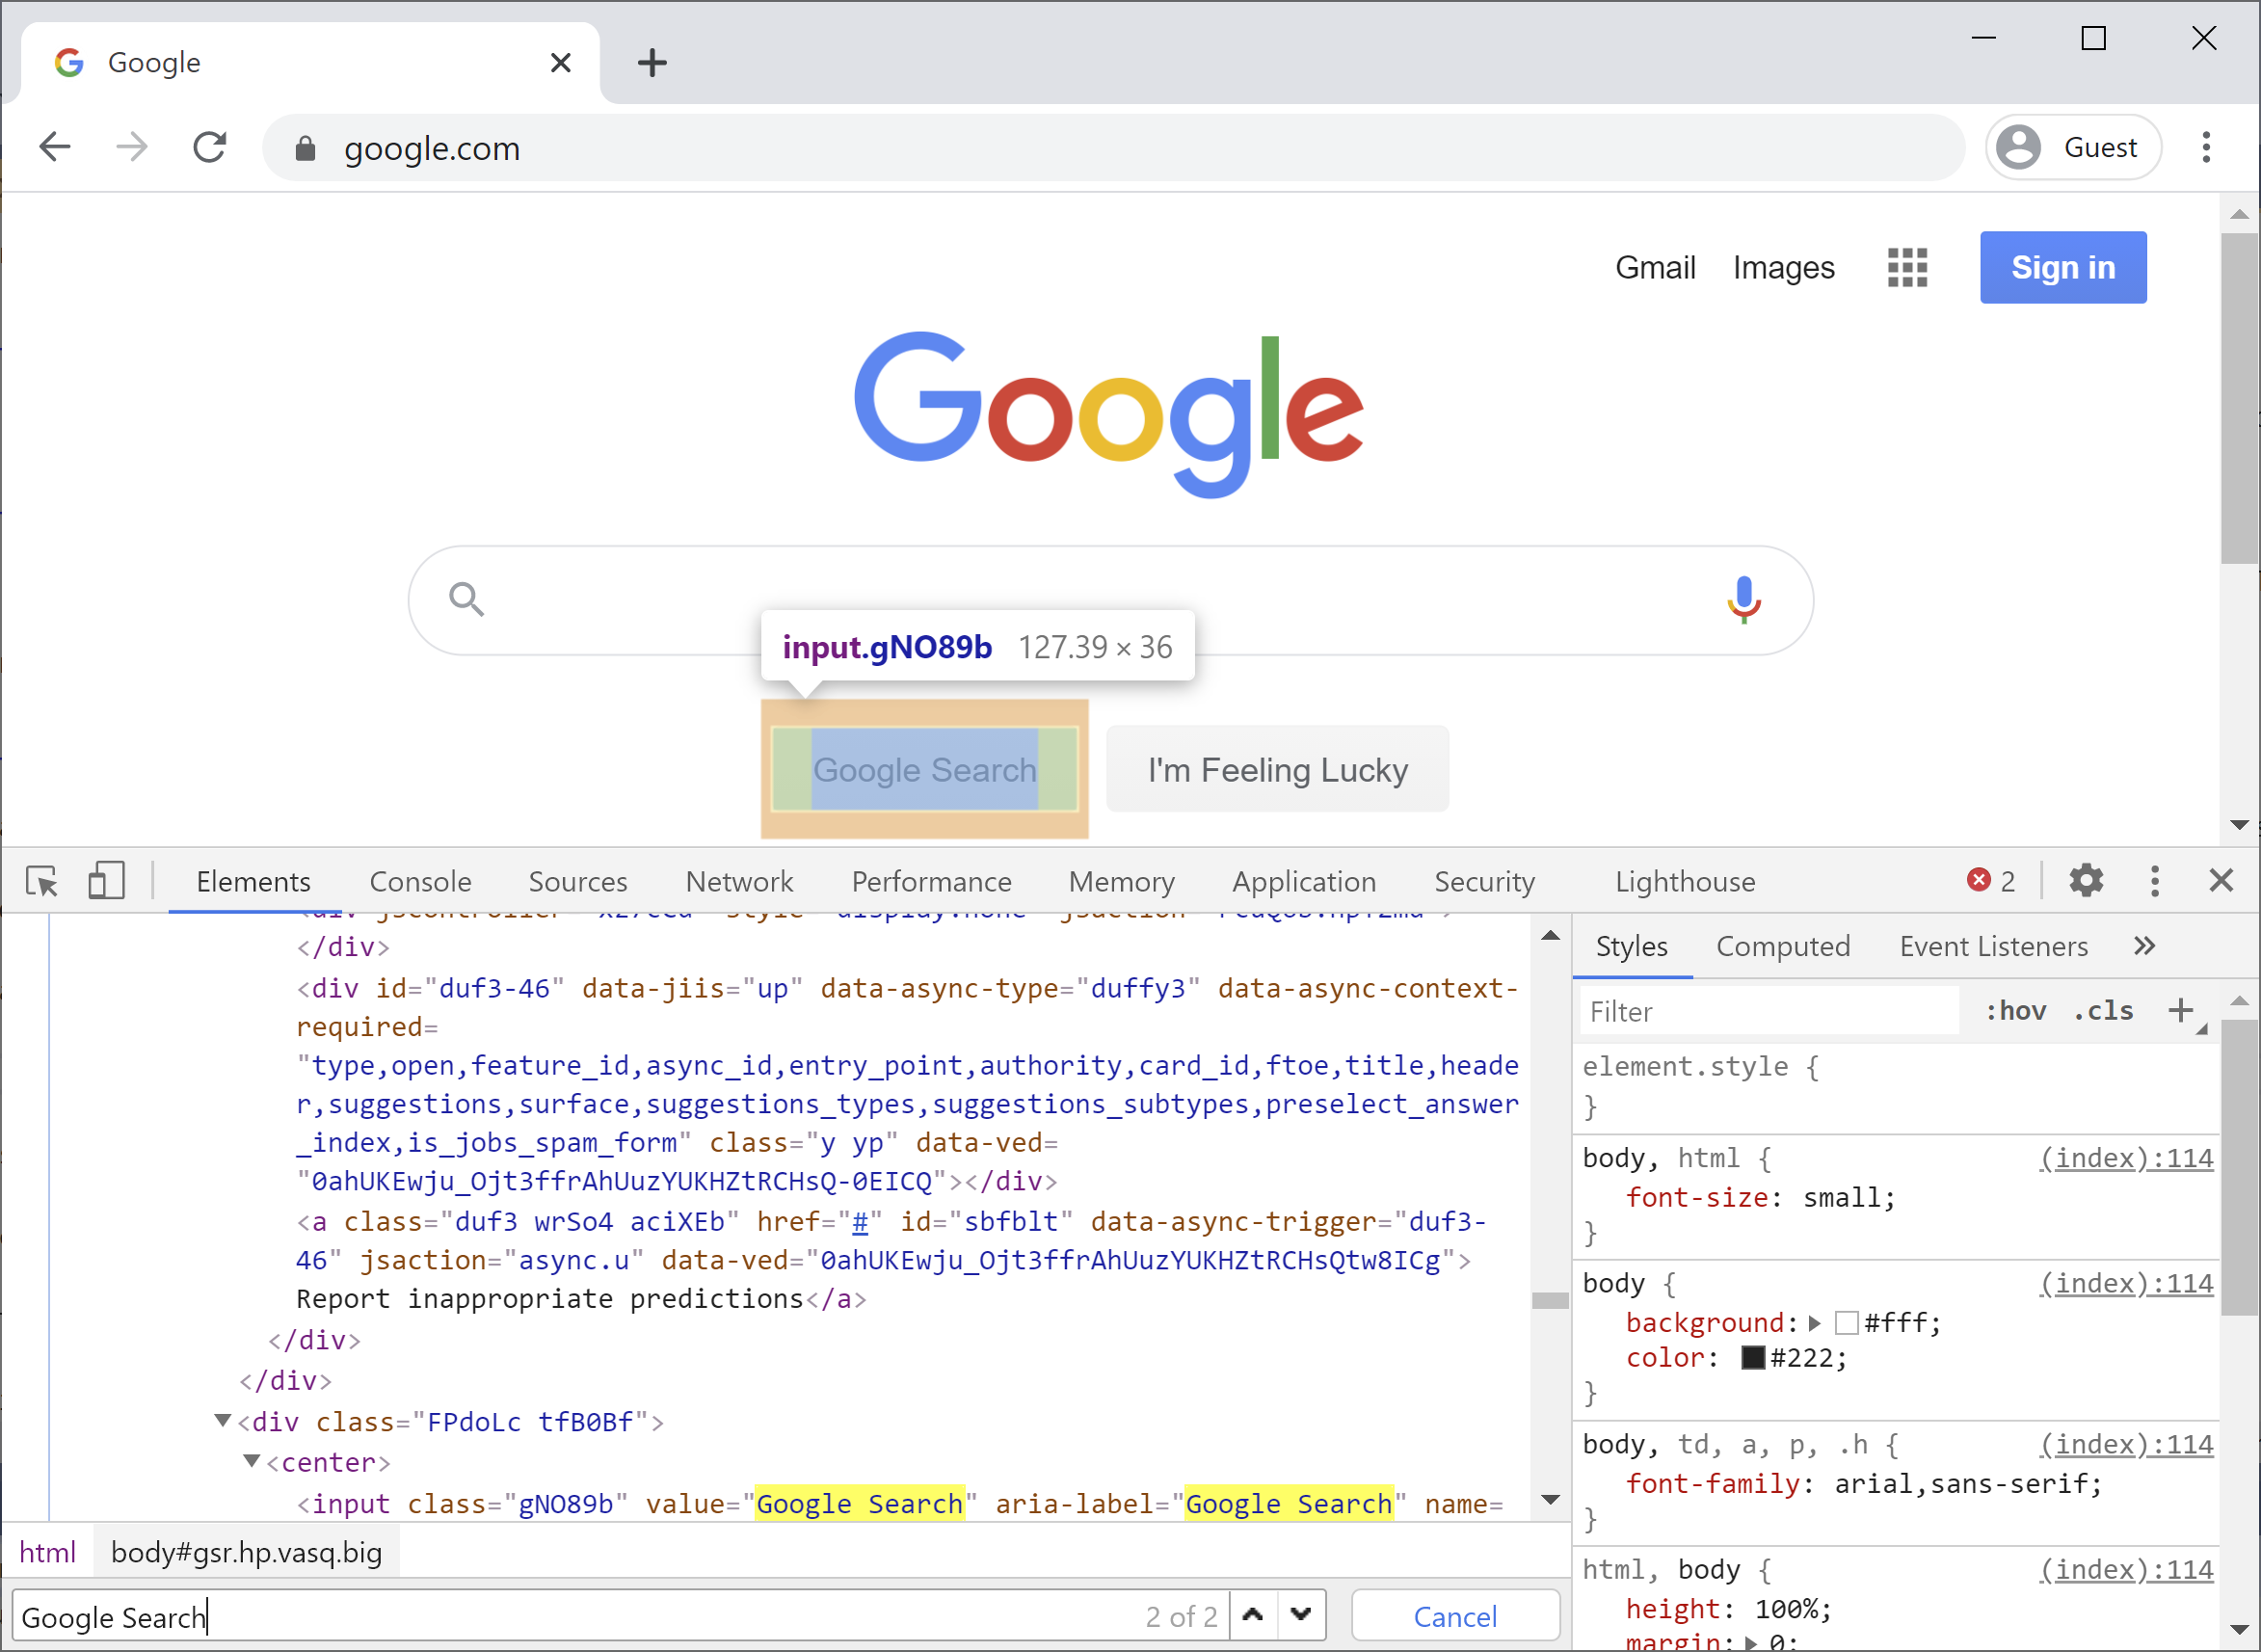Viewport: 2261px width, 1652px height.
Task: Click the I'm Feeling Lucky button
Action: pos(1277,769)
